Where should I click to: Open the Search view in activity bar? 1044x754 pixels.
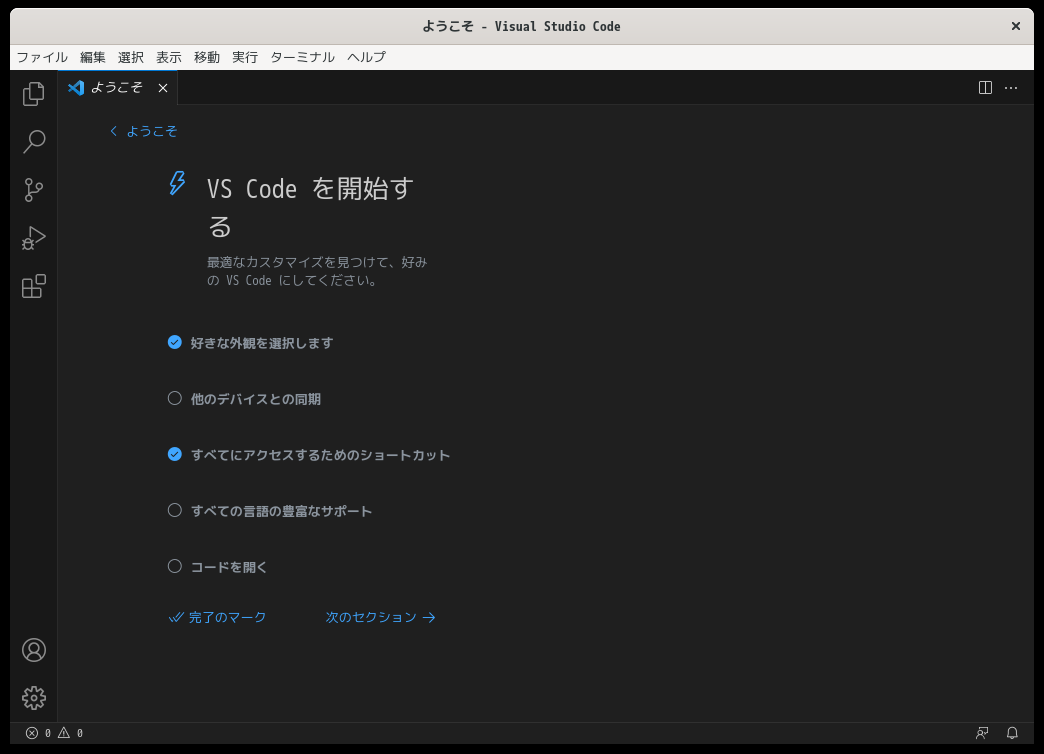click(33, 142)
